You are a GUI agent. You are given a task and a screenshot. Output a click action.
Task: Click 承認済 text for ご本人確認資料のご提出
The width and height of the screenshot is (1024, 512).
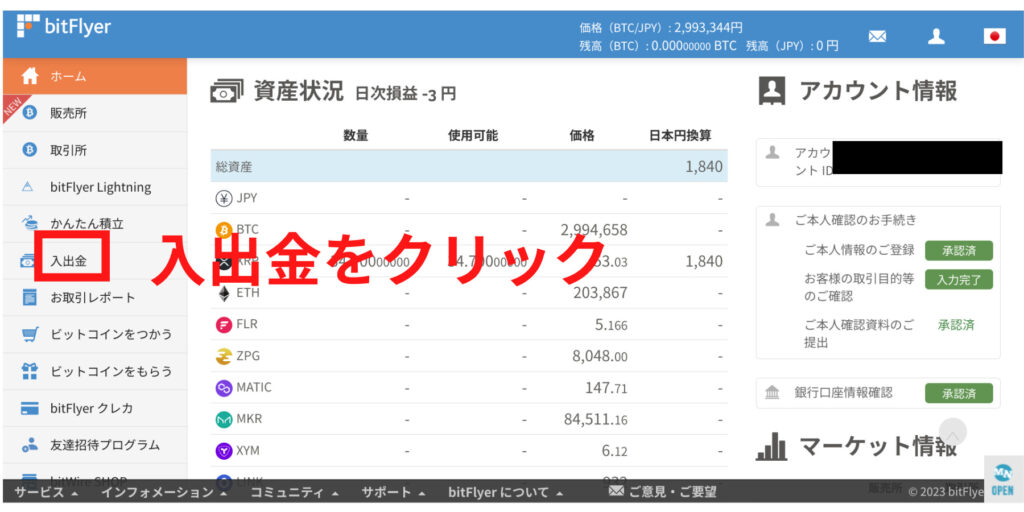[x=956, y=325]
